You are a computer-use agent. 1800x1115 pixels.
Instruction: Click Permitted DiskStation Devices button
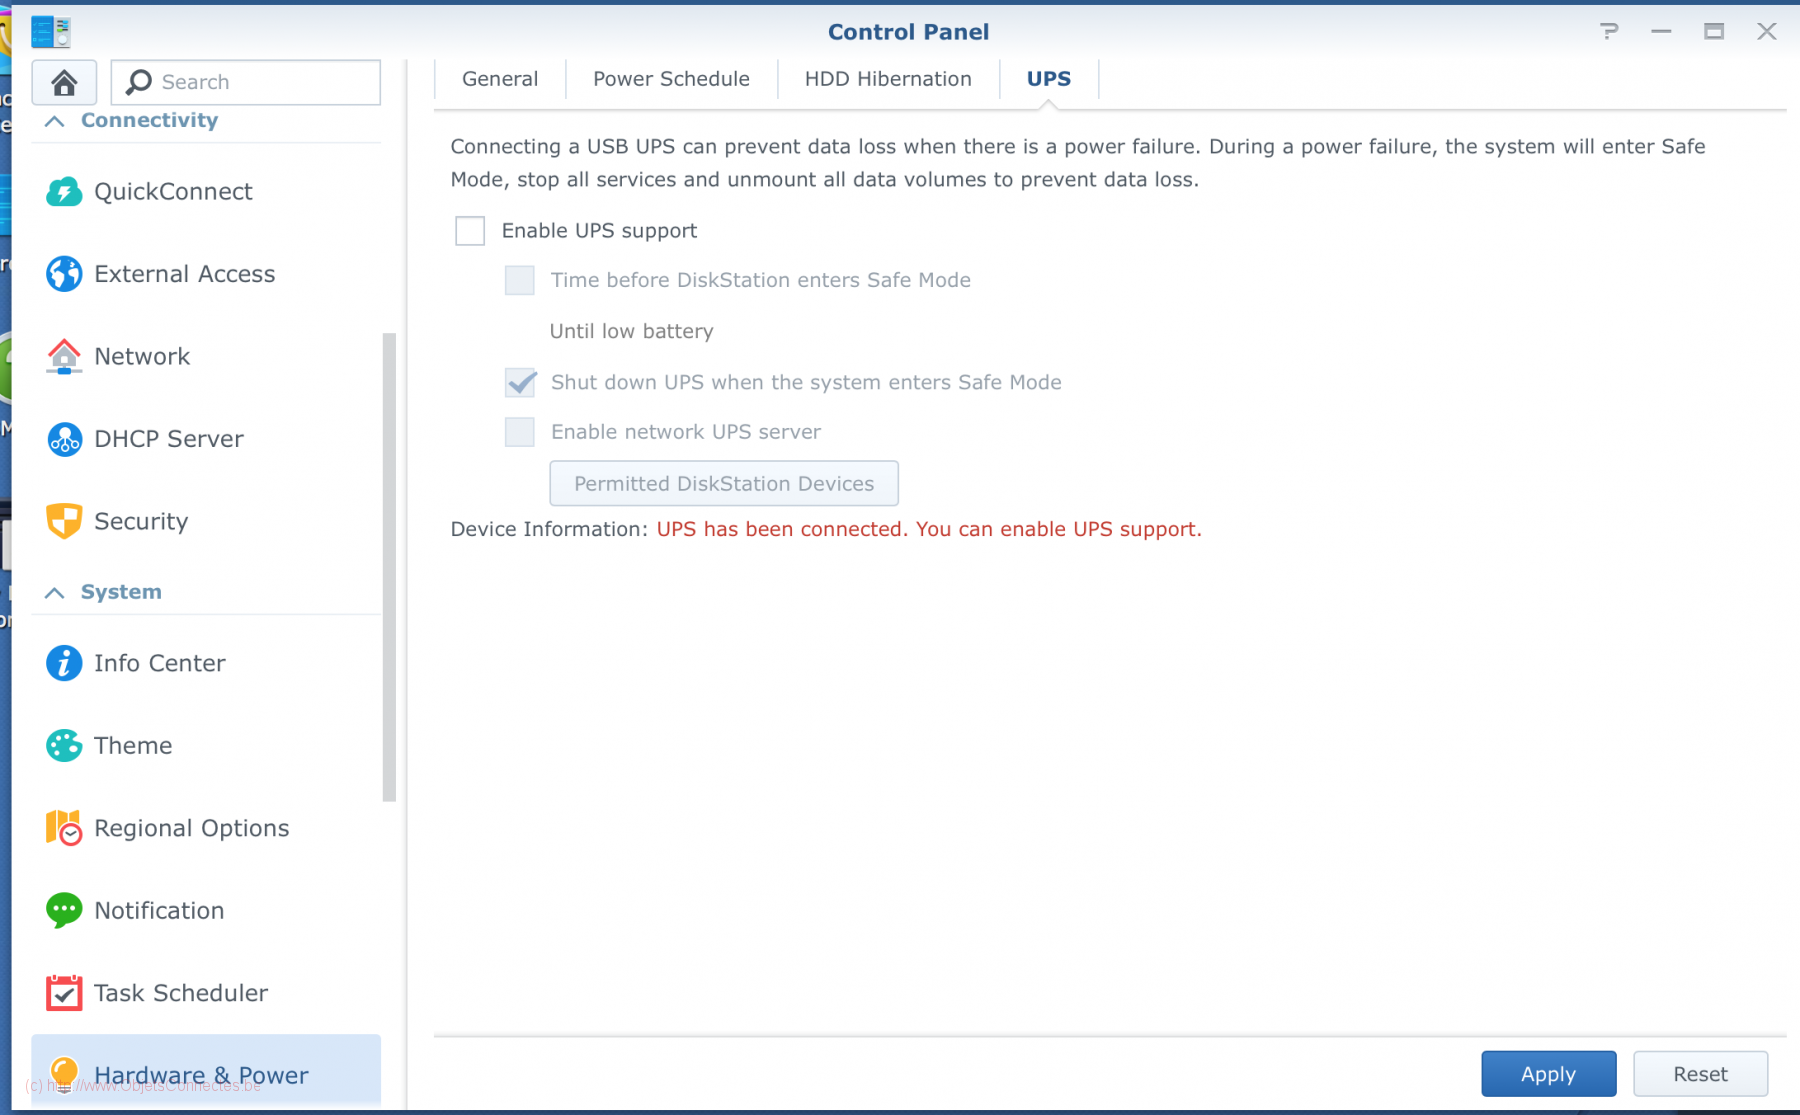[724, 484]
